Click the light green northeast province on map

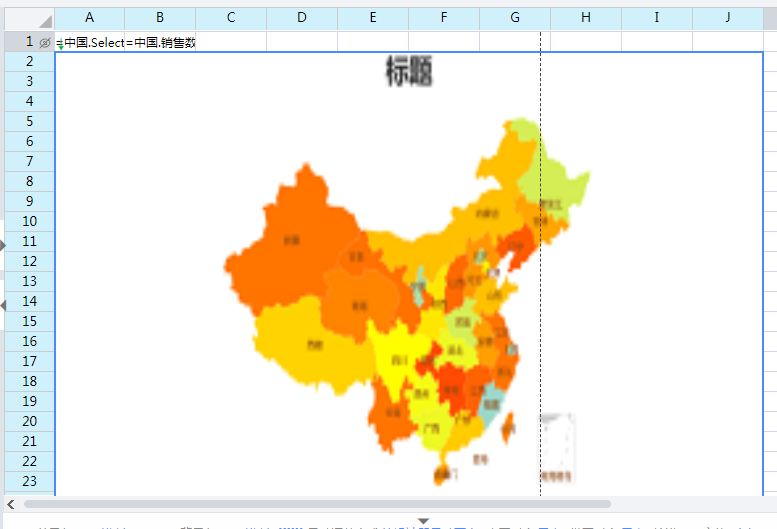coord(560,185)
